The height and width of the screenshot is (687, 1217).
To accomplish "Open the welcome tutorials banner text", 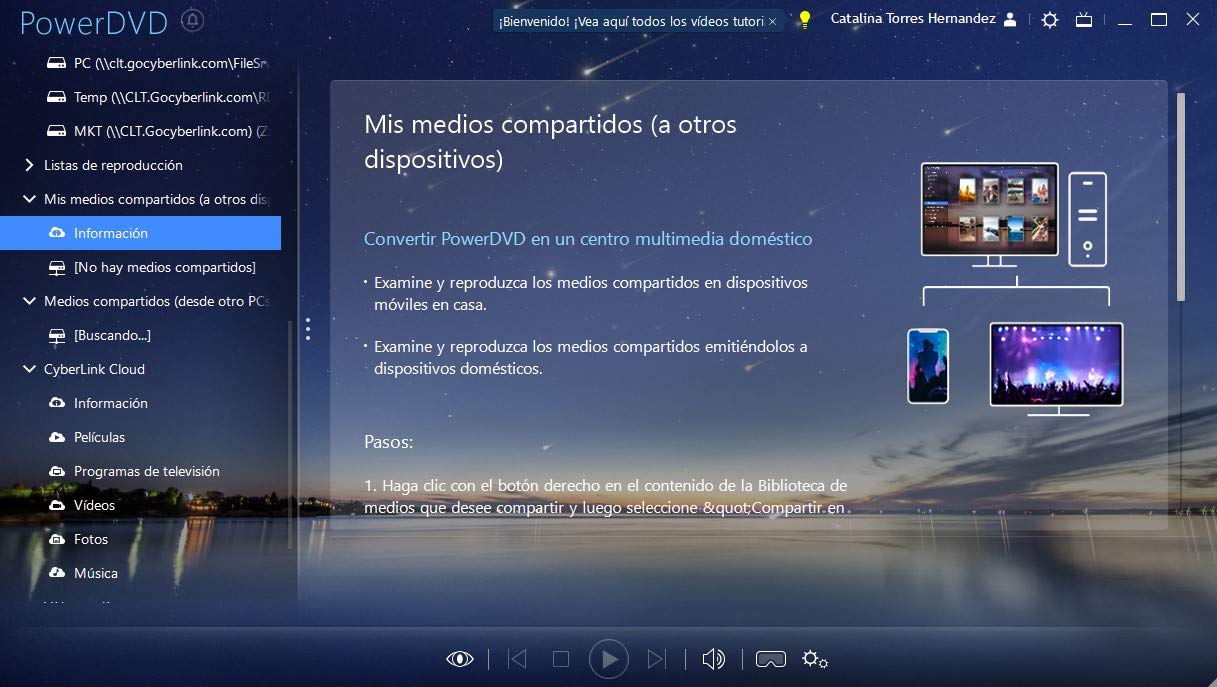I will [x=631, y=21].
